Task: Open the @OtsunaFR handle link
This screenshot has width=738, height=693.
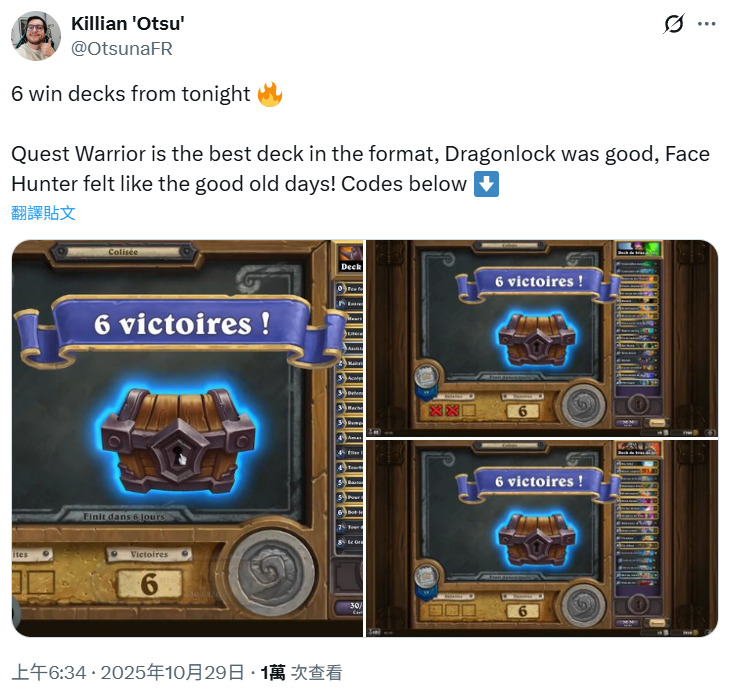Action: click(x=122, y=48)
